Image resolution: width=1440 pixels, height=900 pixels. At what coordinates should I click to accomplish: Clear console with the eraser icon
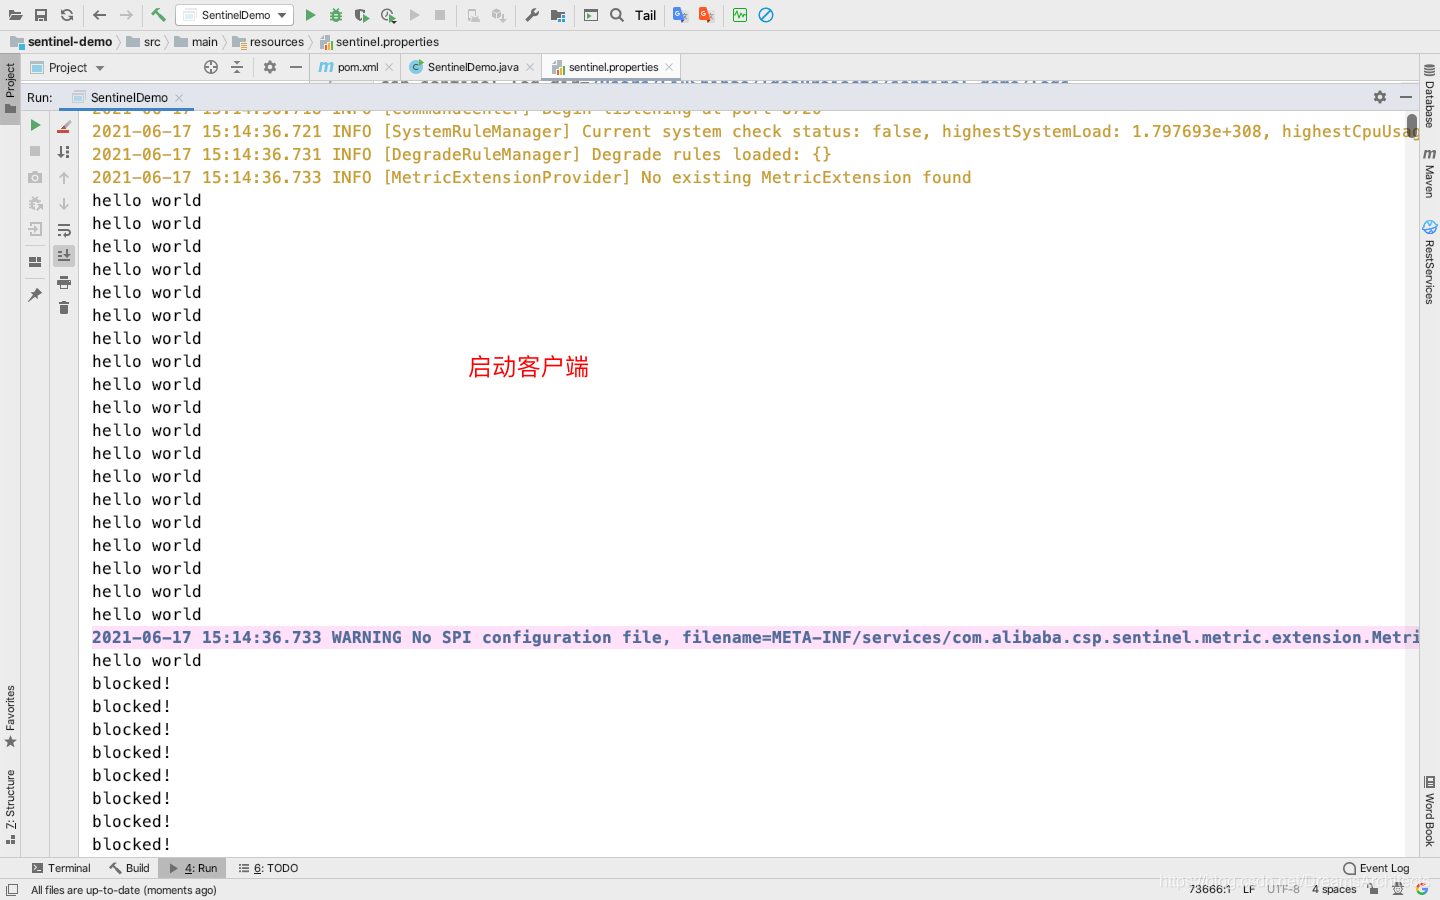click(x=64, y=126)
